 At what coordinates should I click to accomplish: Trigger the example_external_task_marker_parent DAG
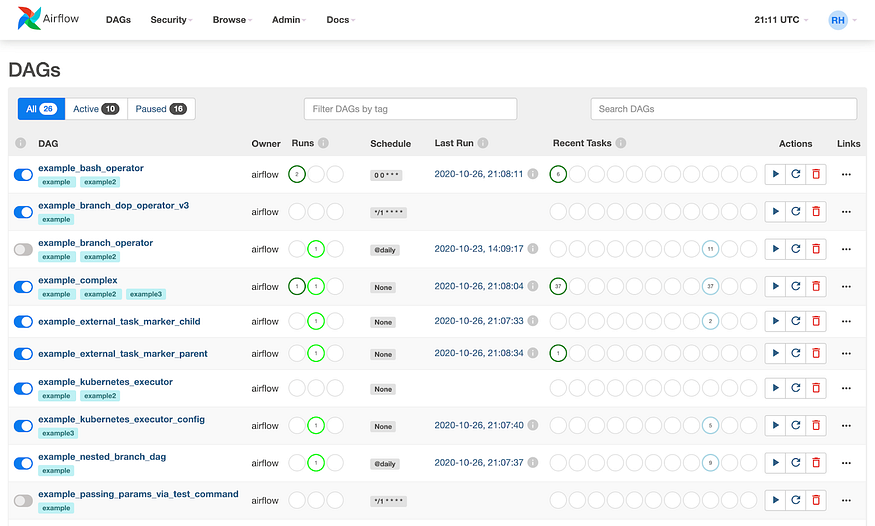point(775,353)
